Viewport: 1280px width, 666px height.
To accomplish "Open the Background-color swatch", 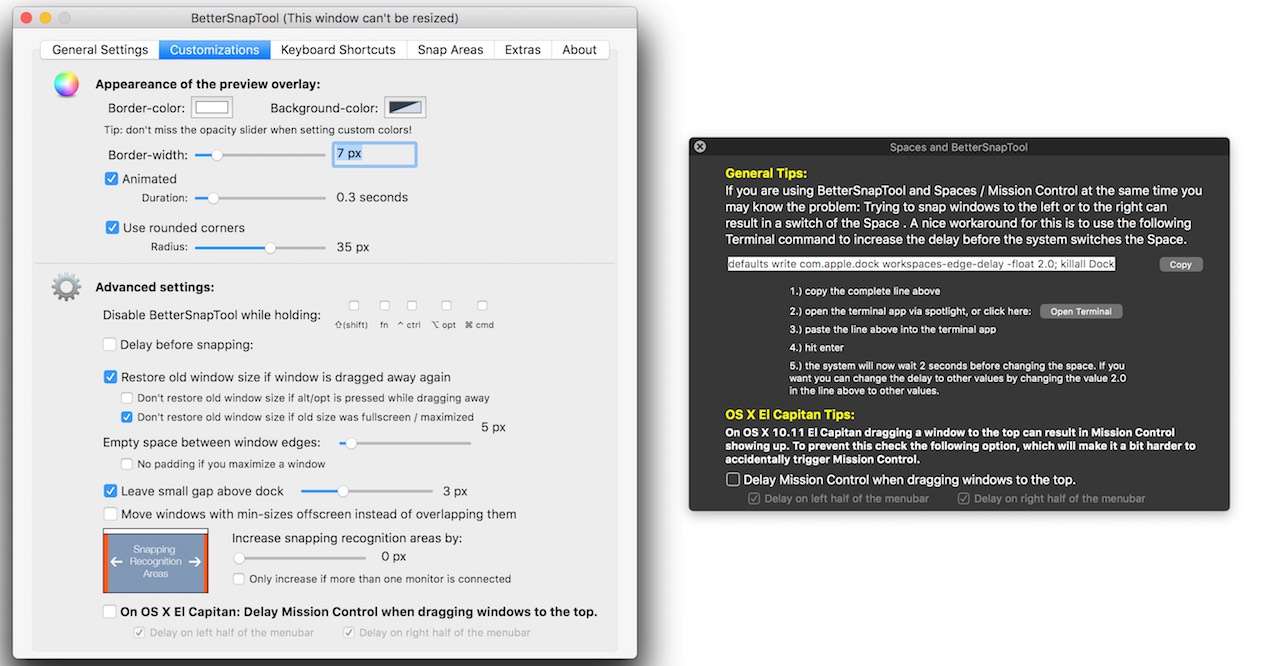I will (x=406, y=108).
